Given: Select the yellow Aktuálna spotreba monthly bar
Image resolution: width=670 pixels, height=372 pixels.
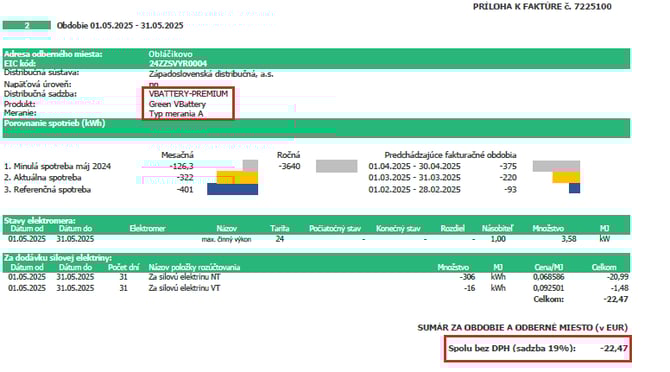Looking at the screenshot, I should pyautogui.click(x=237, y=177).
